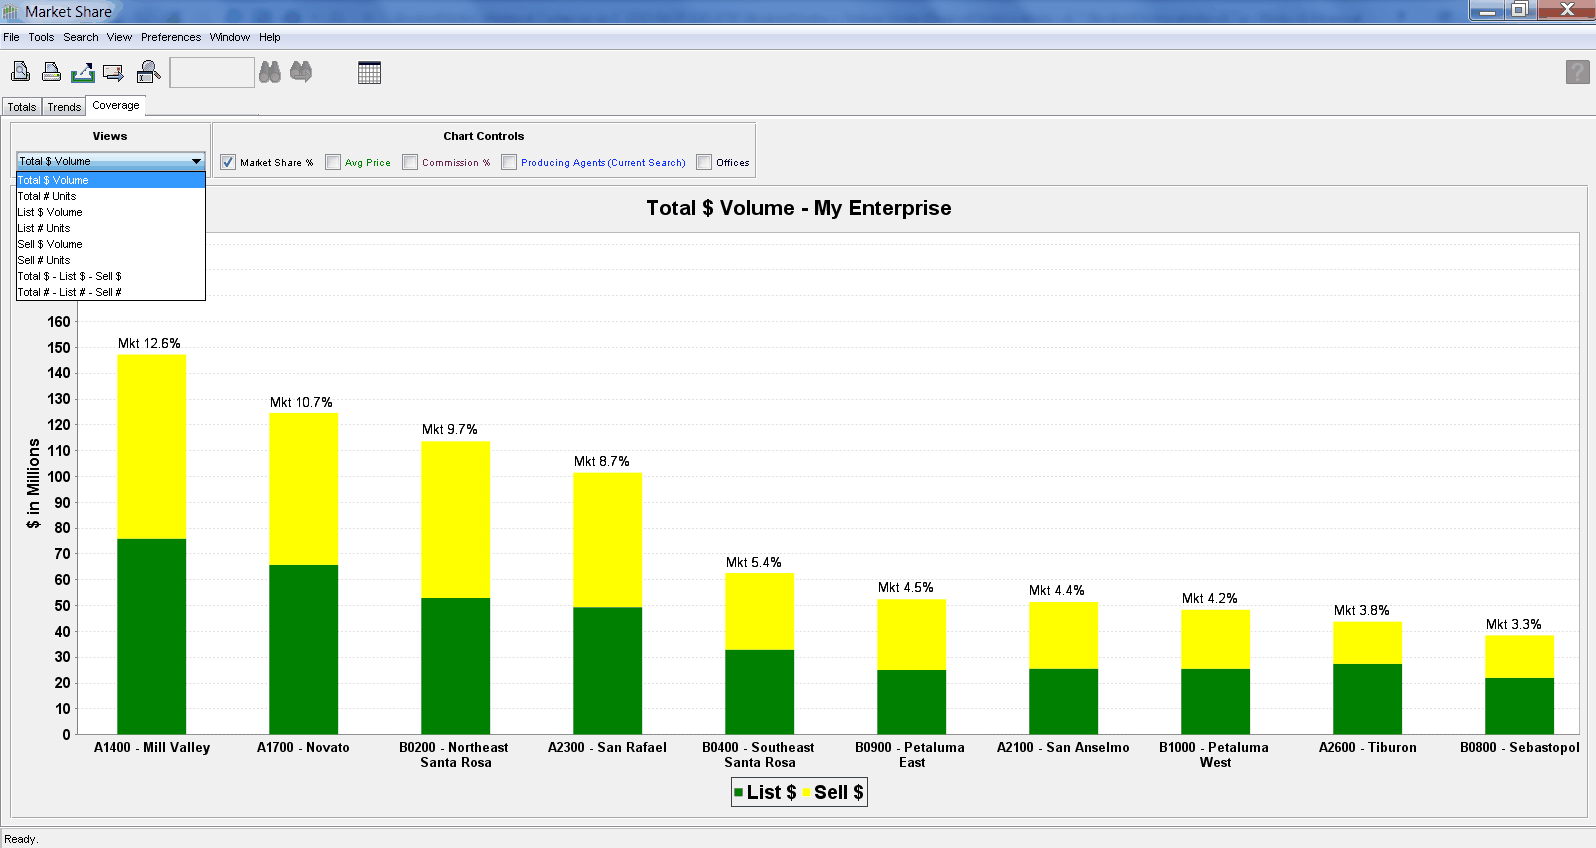Click the print preview icon

pos(20,72)
